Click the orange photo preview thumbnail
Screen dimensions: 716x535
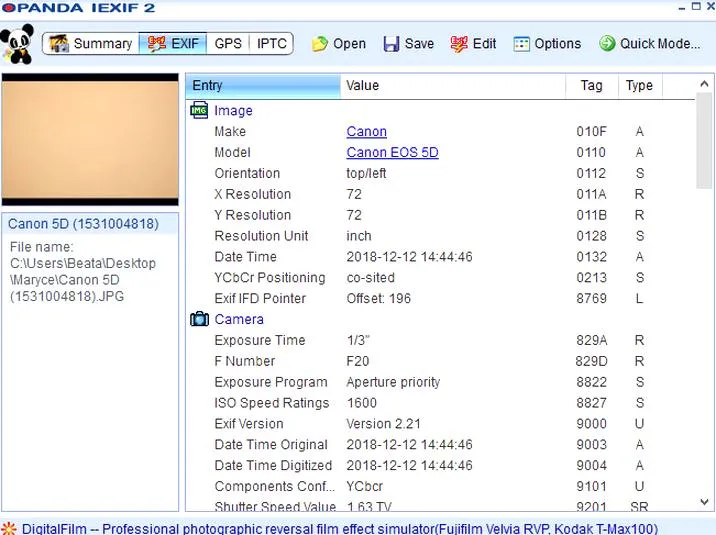click(x=90, y=140)
